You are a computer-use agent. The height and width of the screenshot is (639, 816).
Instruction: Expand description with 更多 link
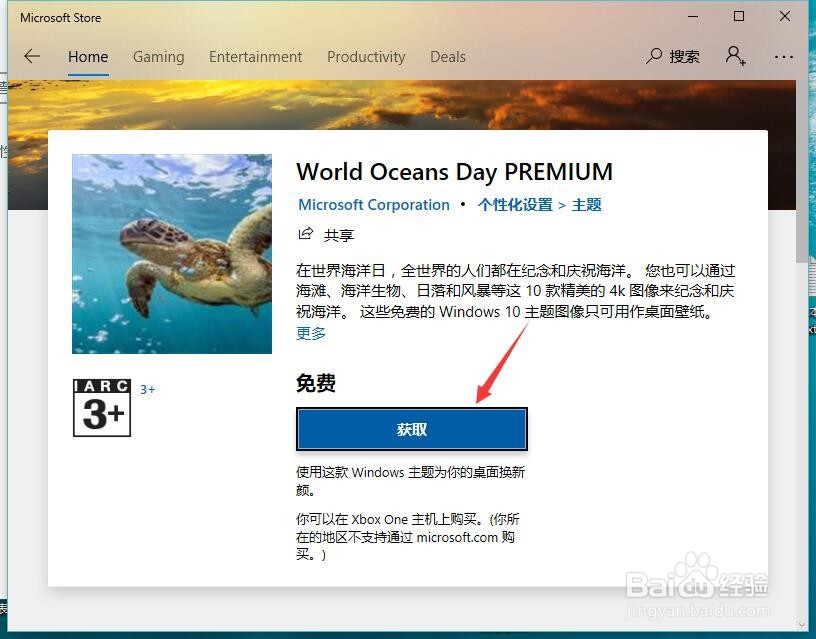point(311,333)
